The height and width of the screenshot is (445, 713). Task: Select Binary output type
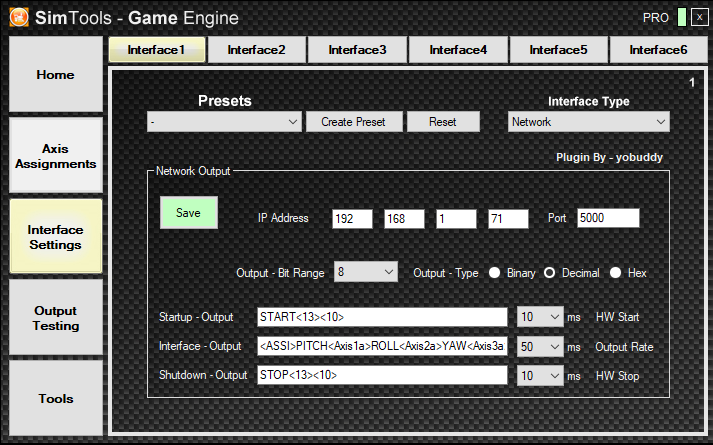494,273
